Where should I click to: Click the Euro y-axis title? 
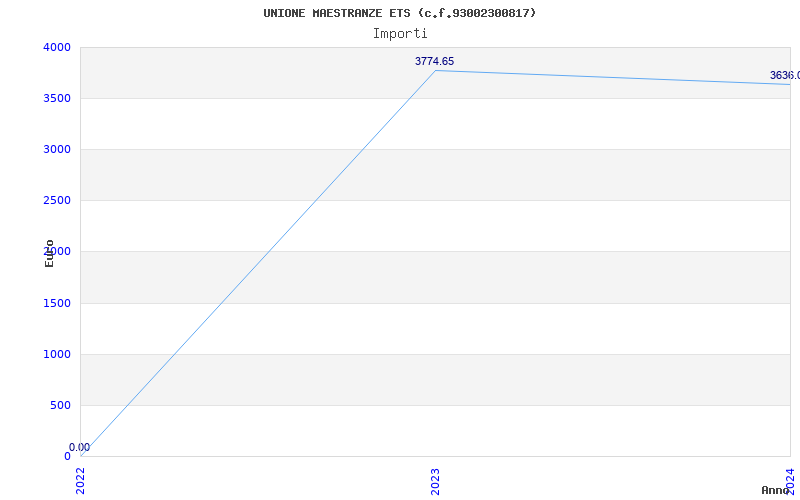pos(49,253)
